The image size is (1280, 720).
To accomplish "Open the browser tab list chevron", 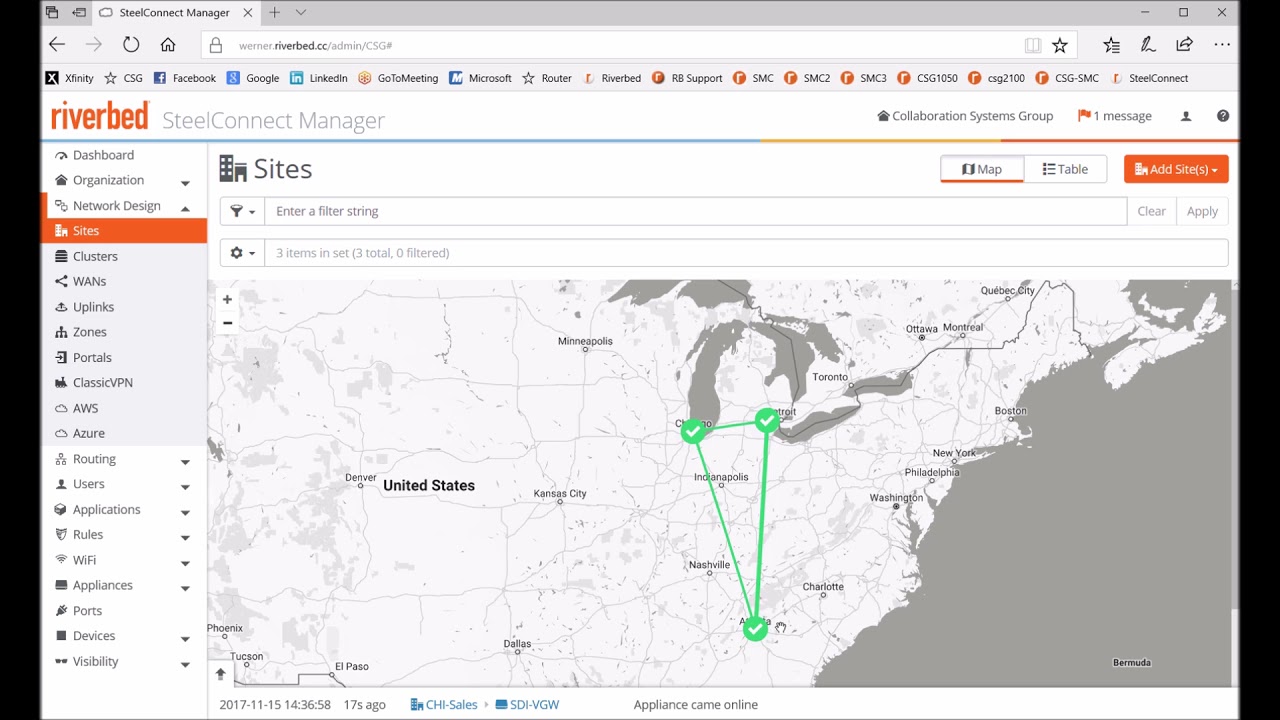I will pos(301,13).
